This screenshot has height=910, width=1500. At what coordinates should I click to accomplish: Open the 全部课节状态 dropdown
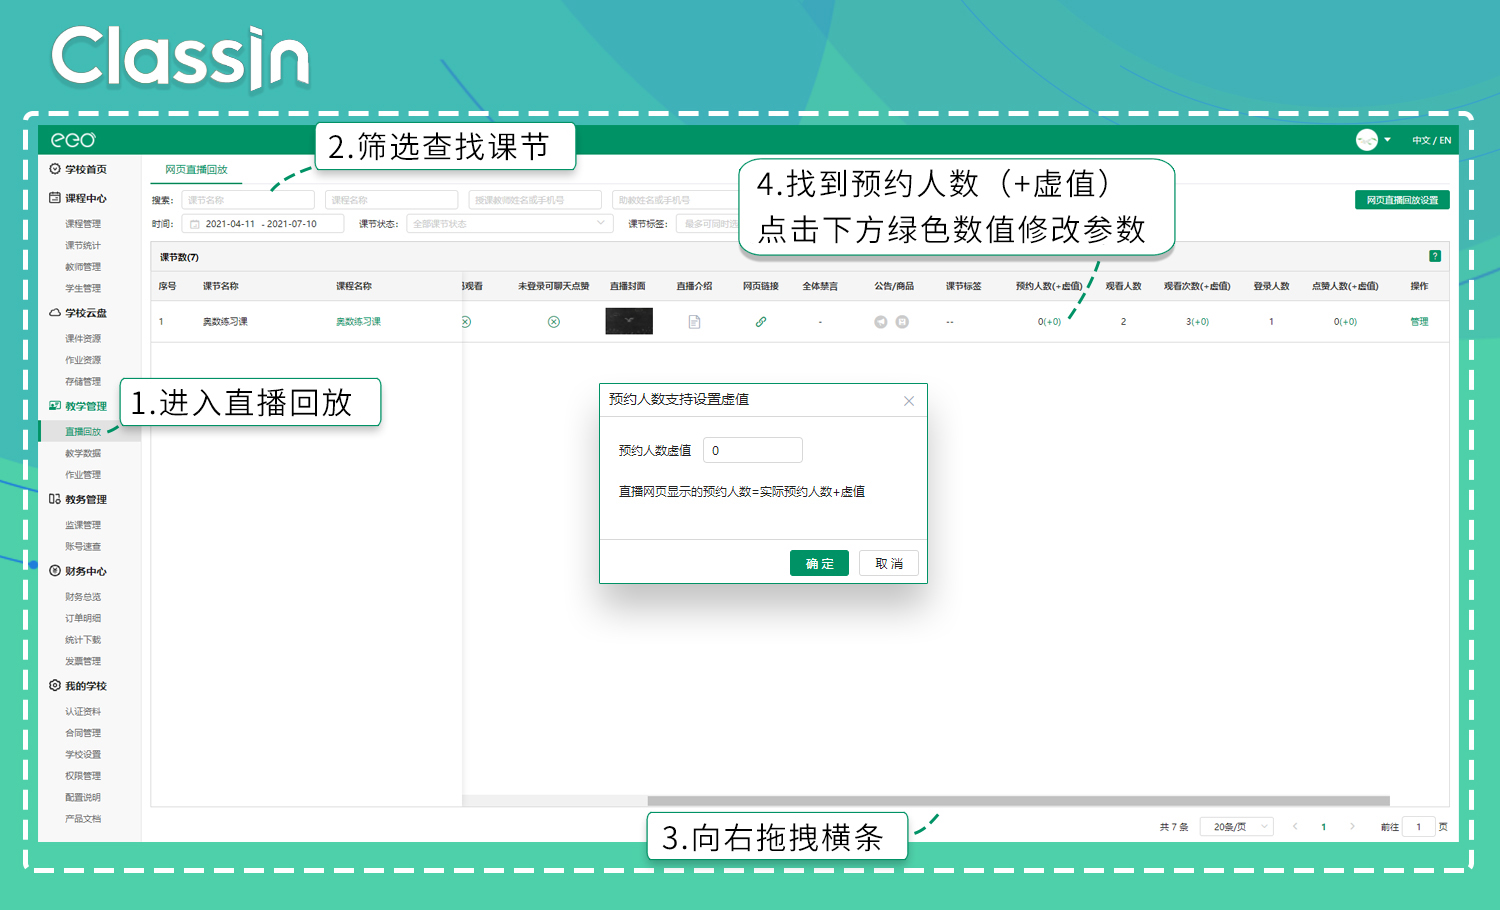click(510, 224)
